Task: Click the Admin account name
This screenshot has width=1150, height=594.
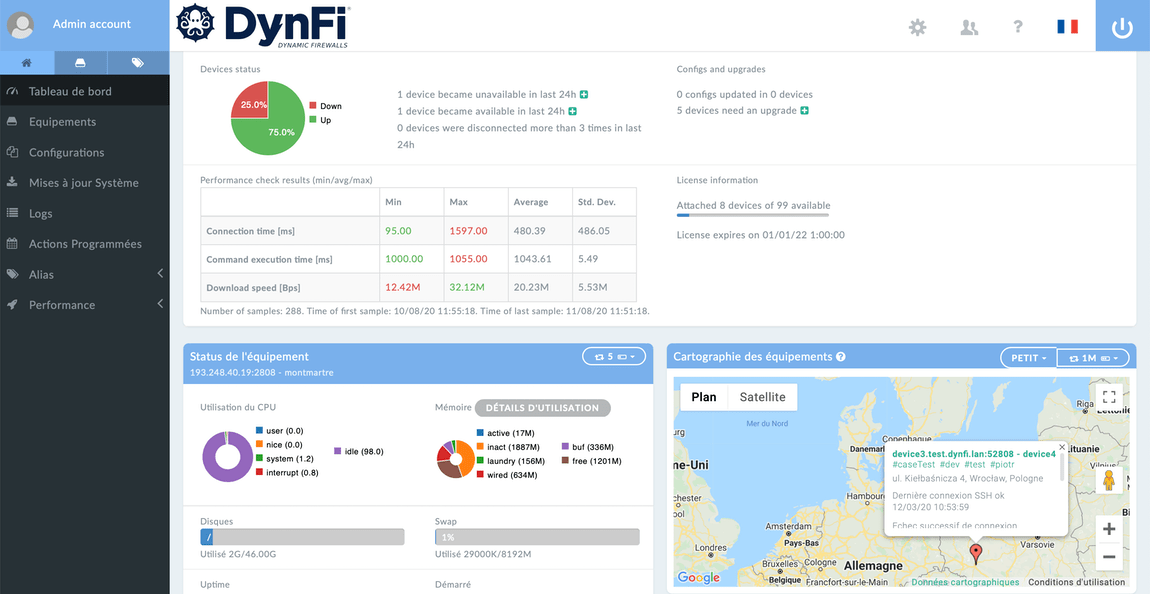Action: point(92,24)
